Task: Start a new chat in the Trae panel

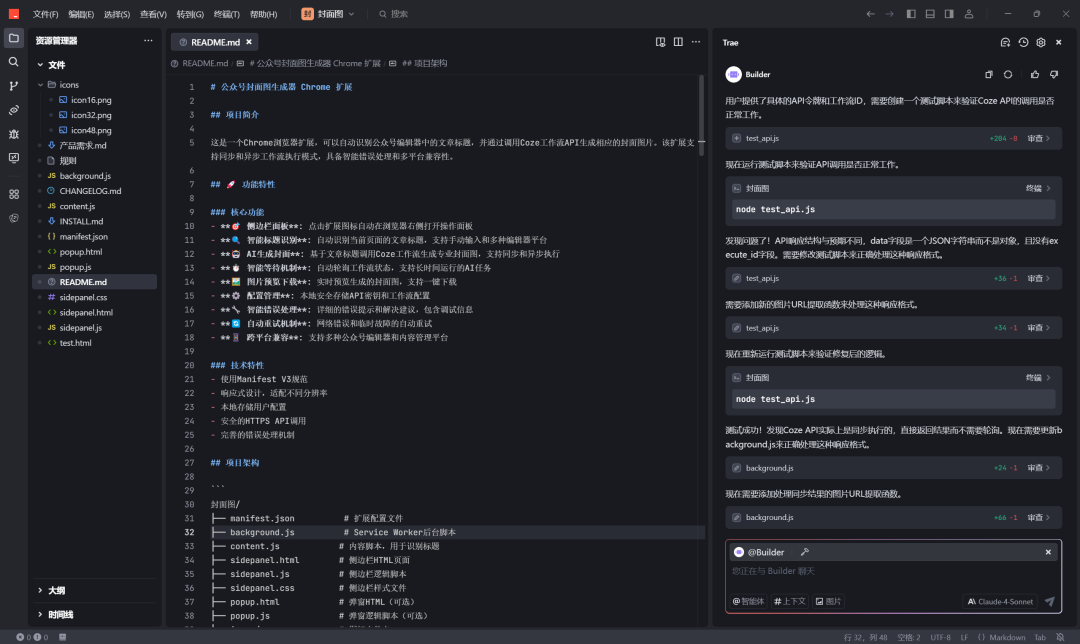Action: [x=1006, y=42]
